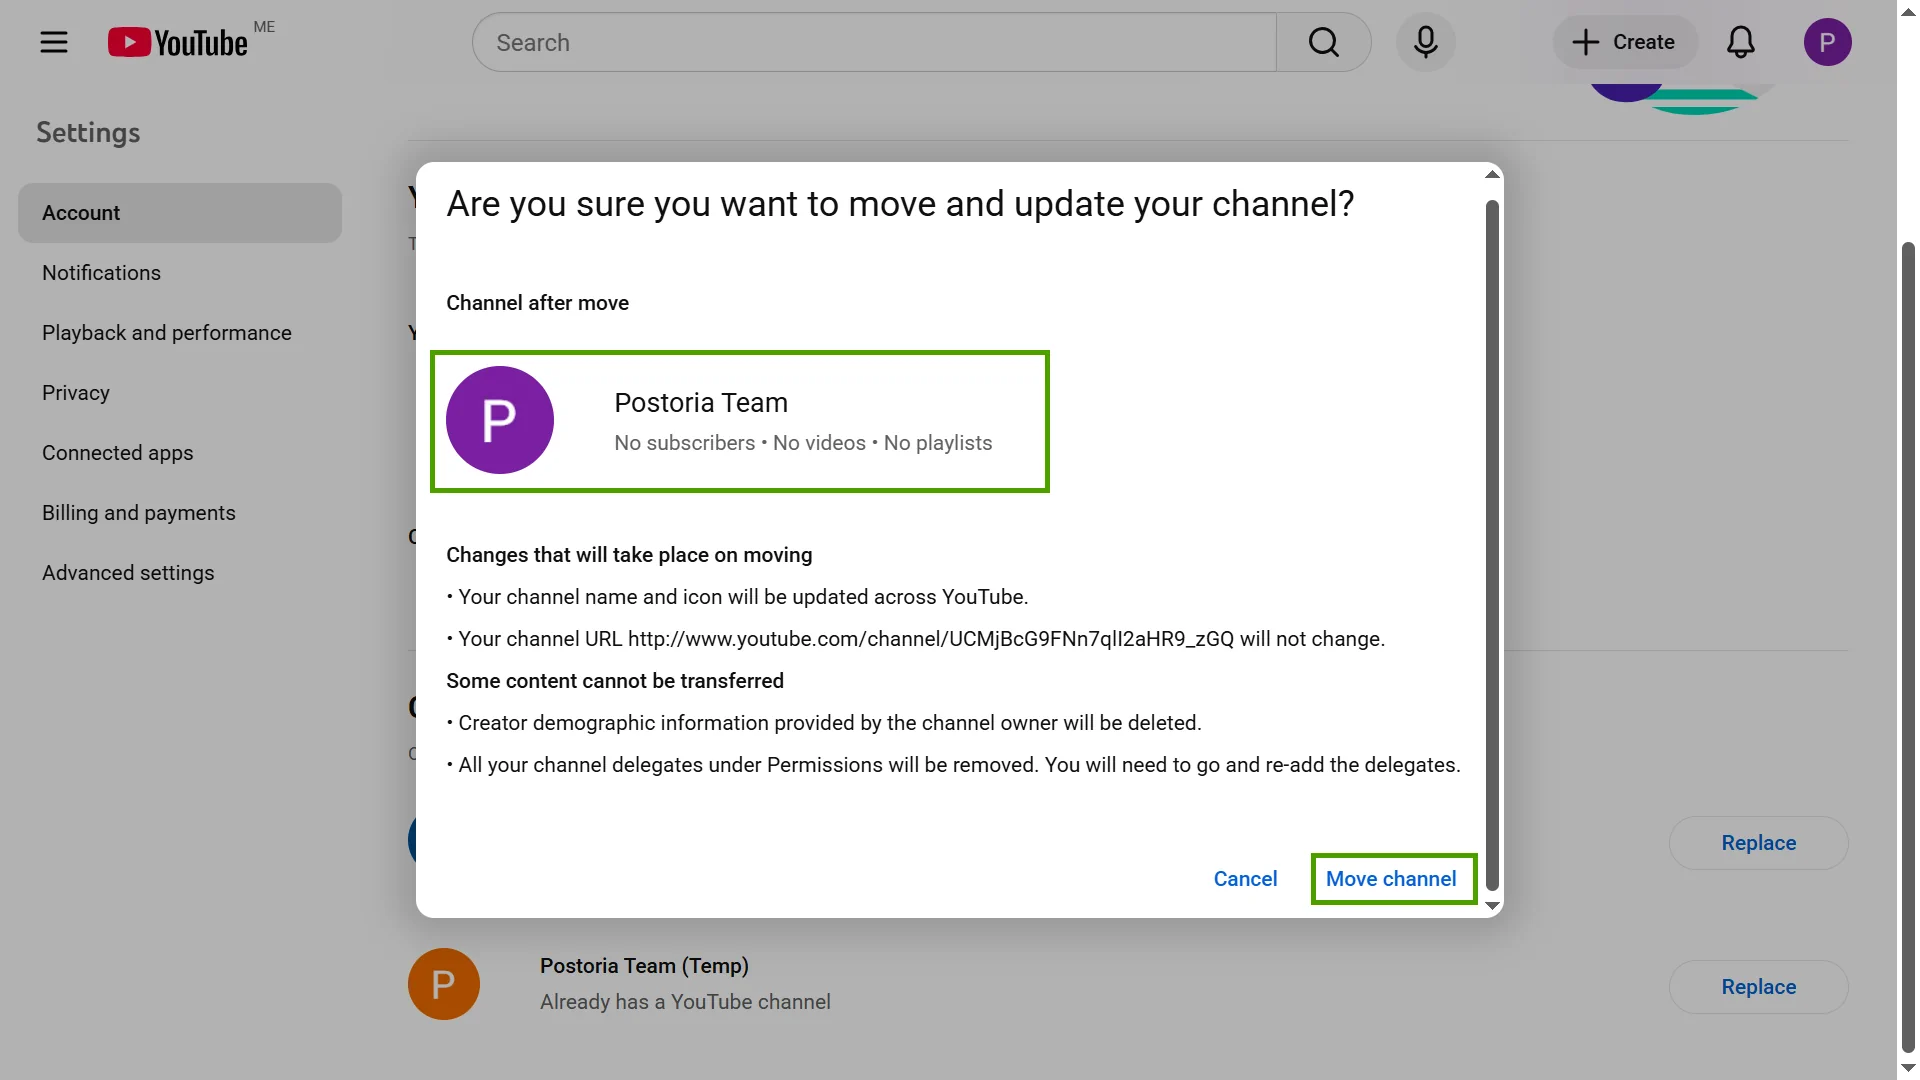1920x1080 pixels.
Task: Open the Create menu
Action: [x=1624, y=42]
